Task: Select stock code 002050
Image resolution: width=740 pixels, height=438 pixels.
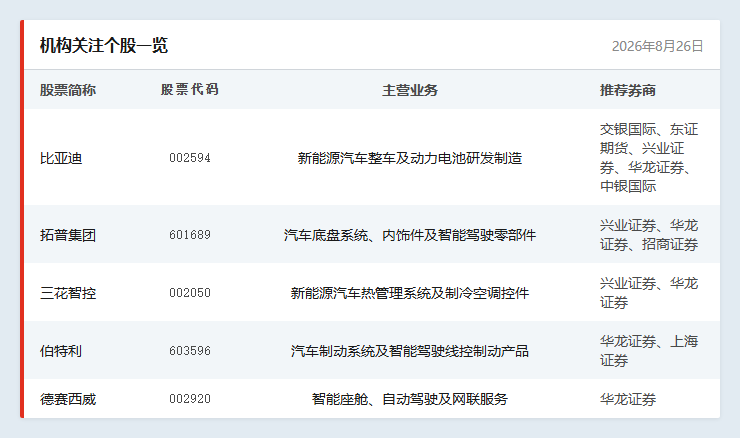Action: pos(190,293)
